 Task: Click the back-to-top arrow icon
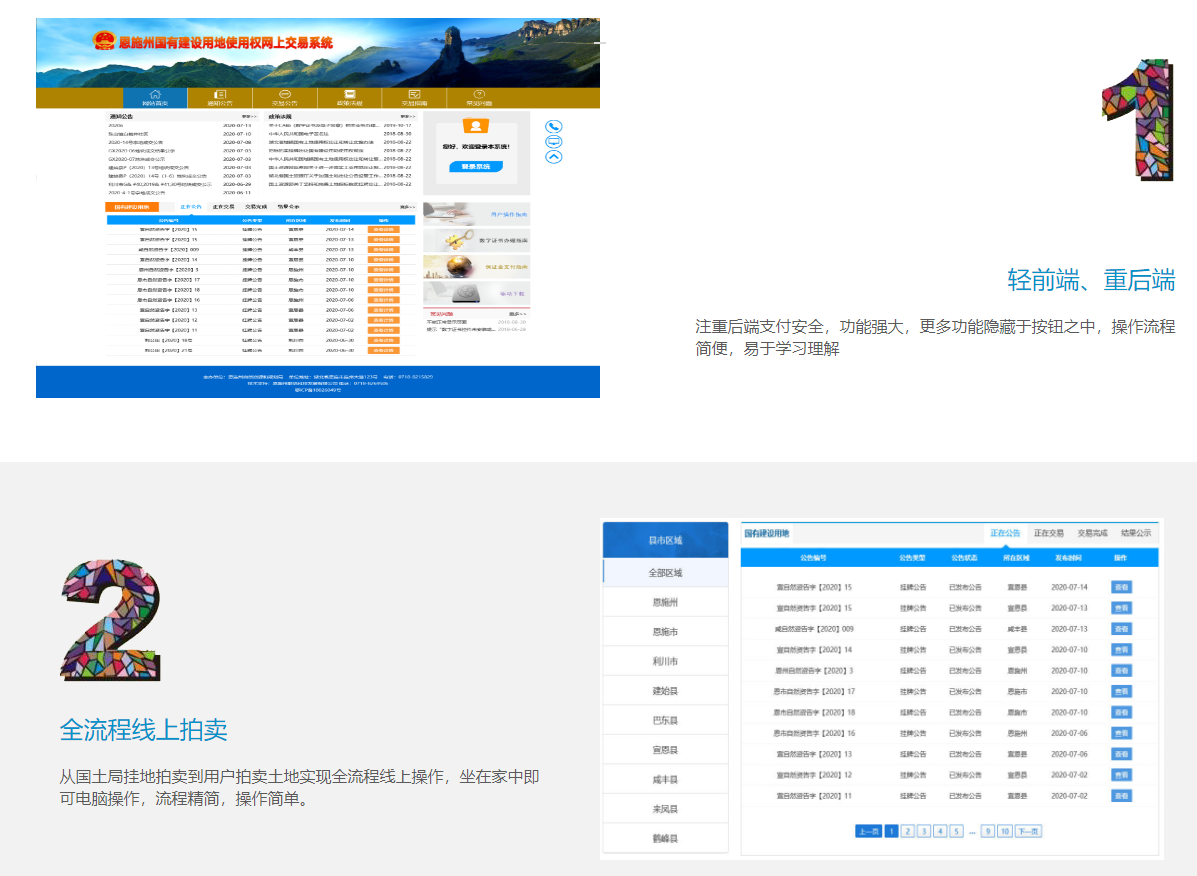coord(554,157)
